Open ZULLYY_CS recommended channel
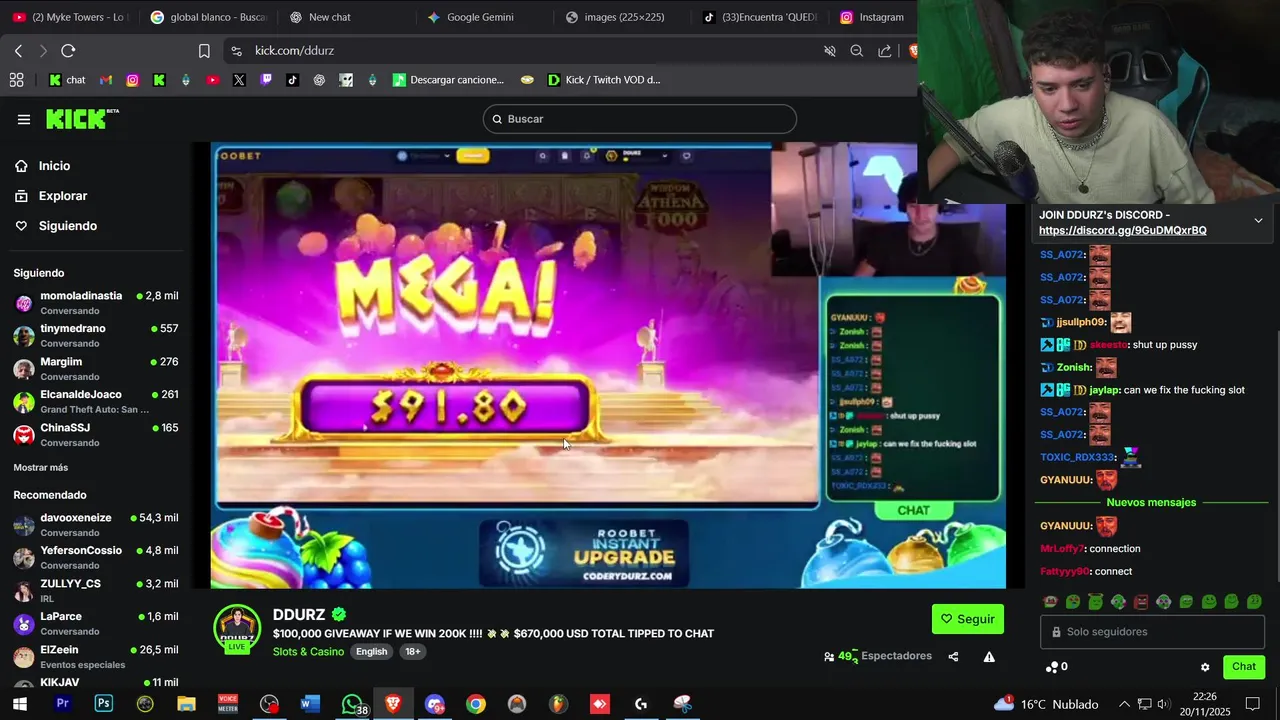Screen dimensions: 1280x720 coord(96,591)
